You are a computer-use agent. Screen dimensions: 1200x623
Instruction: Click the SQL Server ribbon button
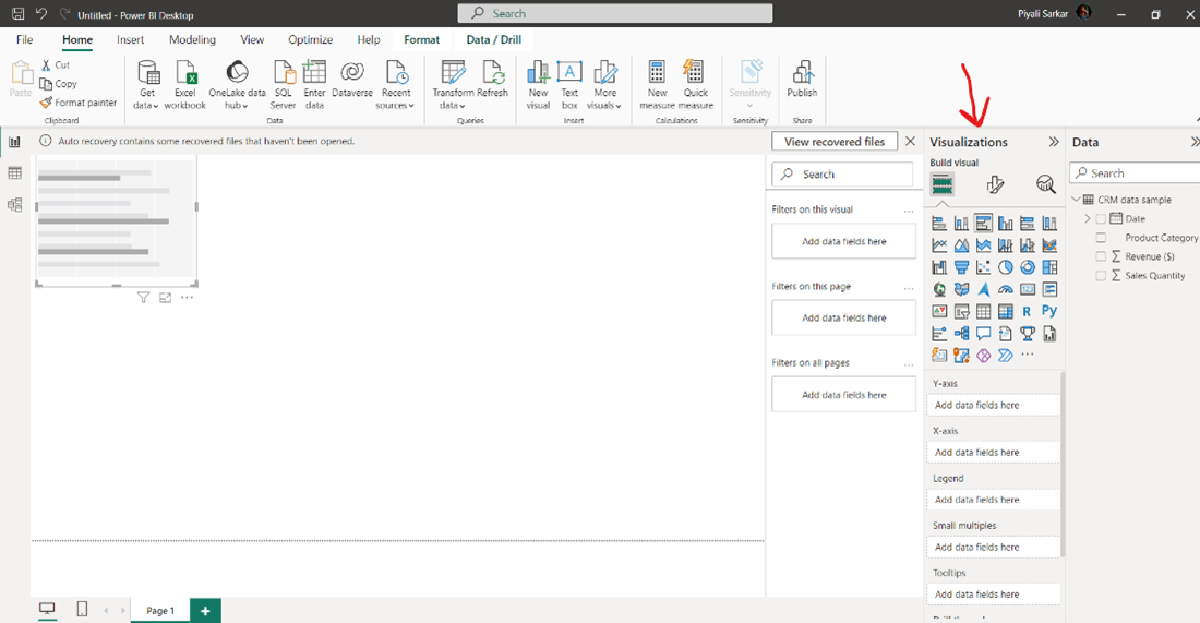(283, 85)
